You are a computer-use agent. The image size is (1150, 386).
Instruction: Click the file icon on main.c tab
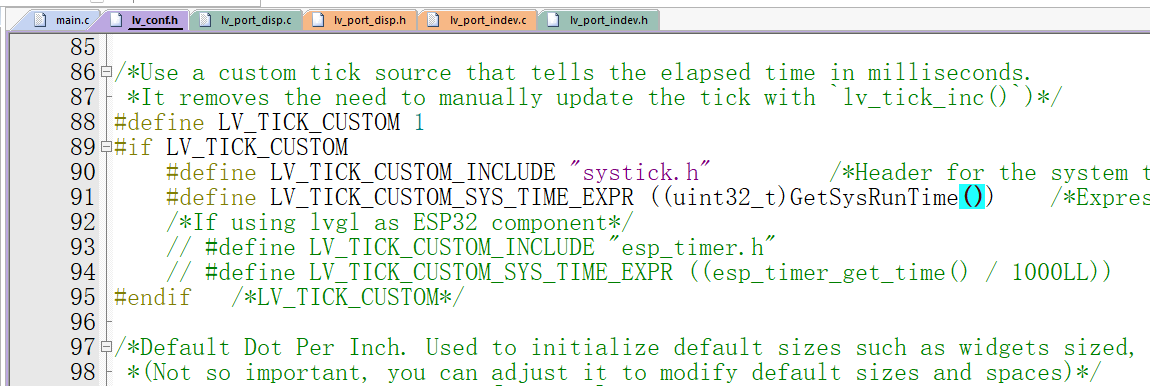pyautogui.click(x=41, y=20)
